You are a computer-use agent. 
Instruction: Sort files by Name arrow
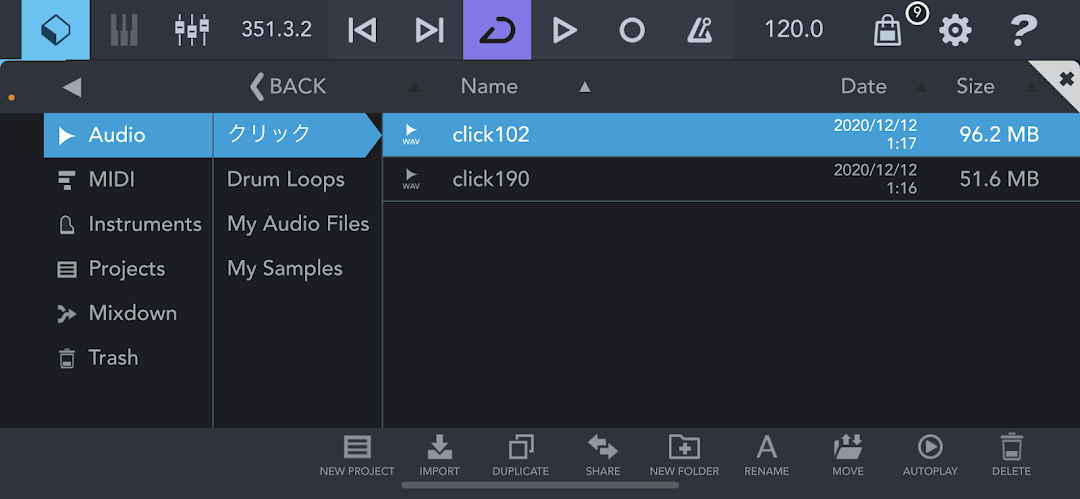(x=585, y=87)
